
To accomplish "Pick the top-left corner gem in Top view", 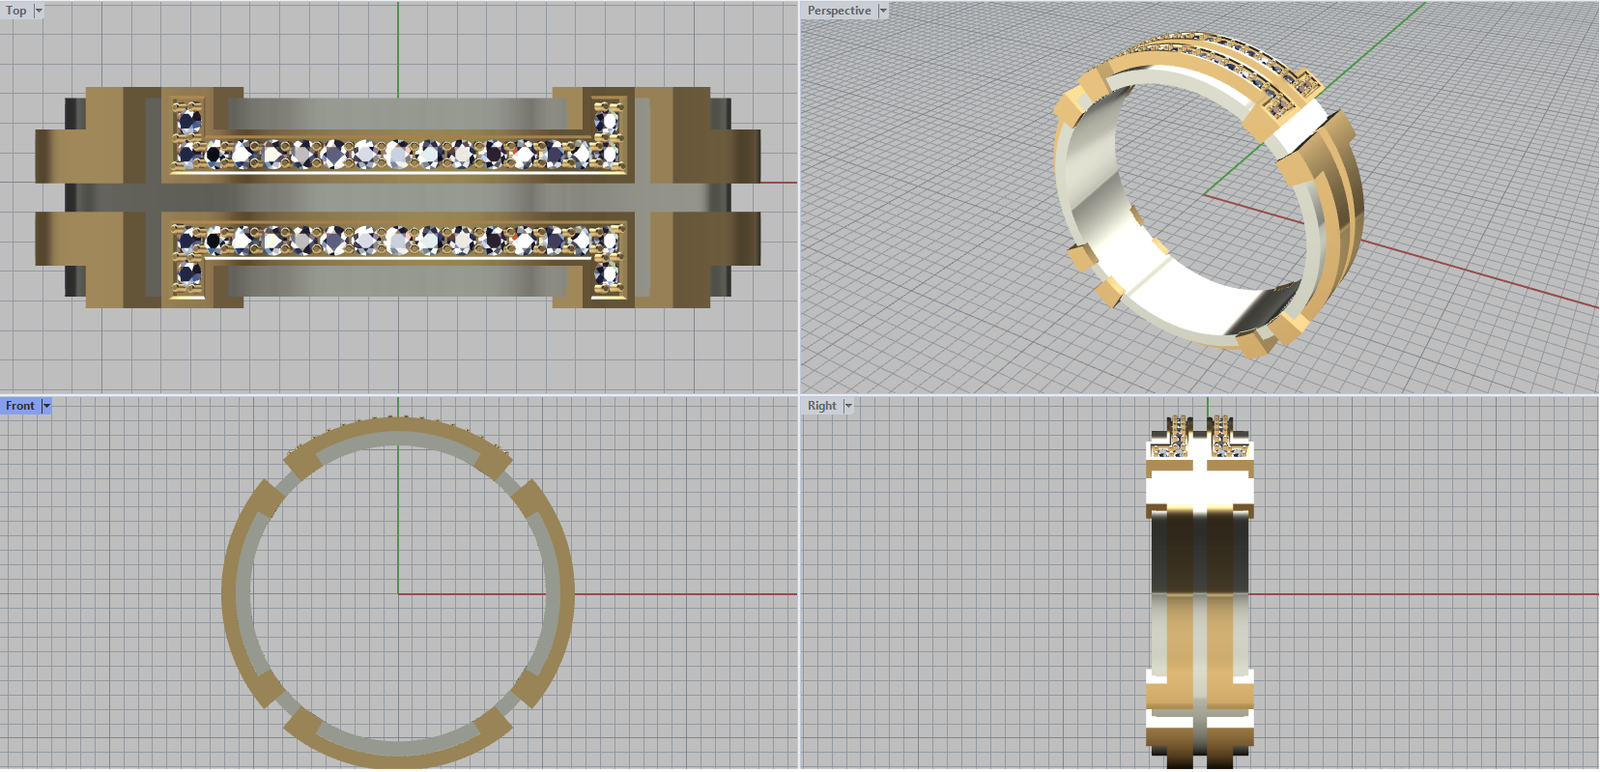I will coord(188,121).
